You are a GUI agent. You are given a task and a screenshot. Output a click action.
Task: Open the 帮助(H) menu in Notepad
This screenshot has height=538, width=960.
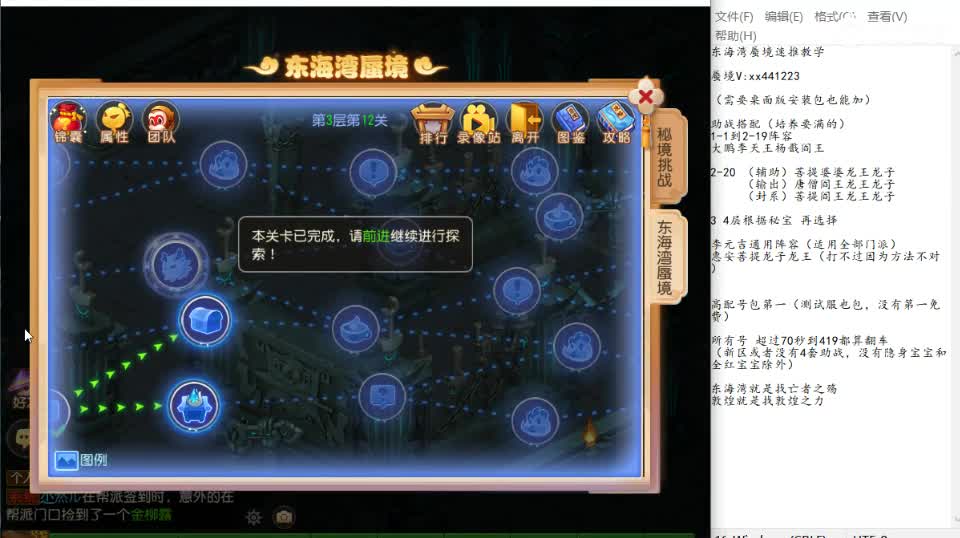tap(736, 35)
